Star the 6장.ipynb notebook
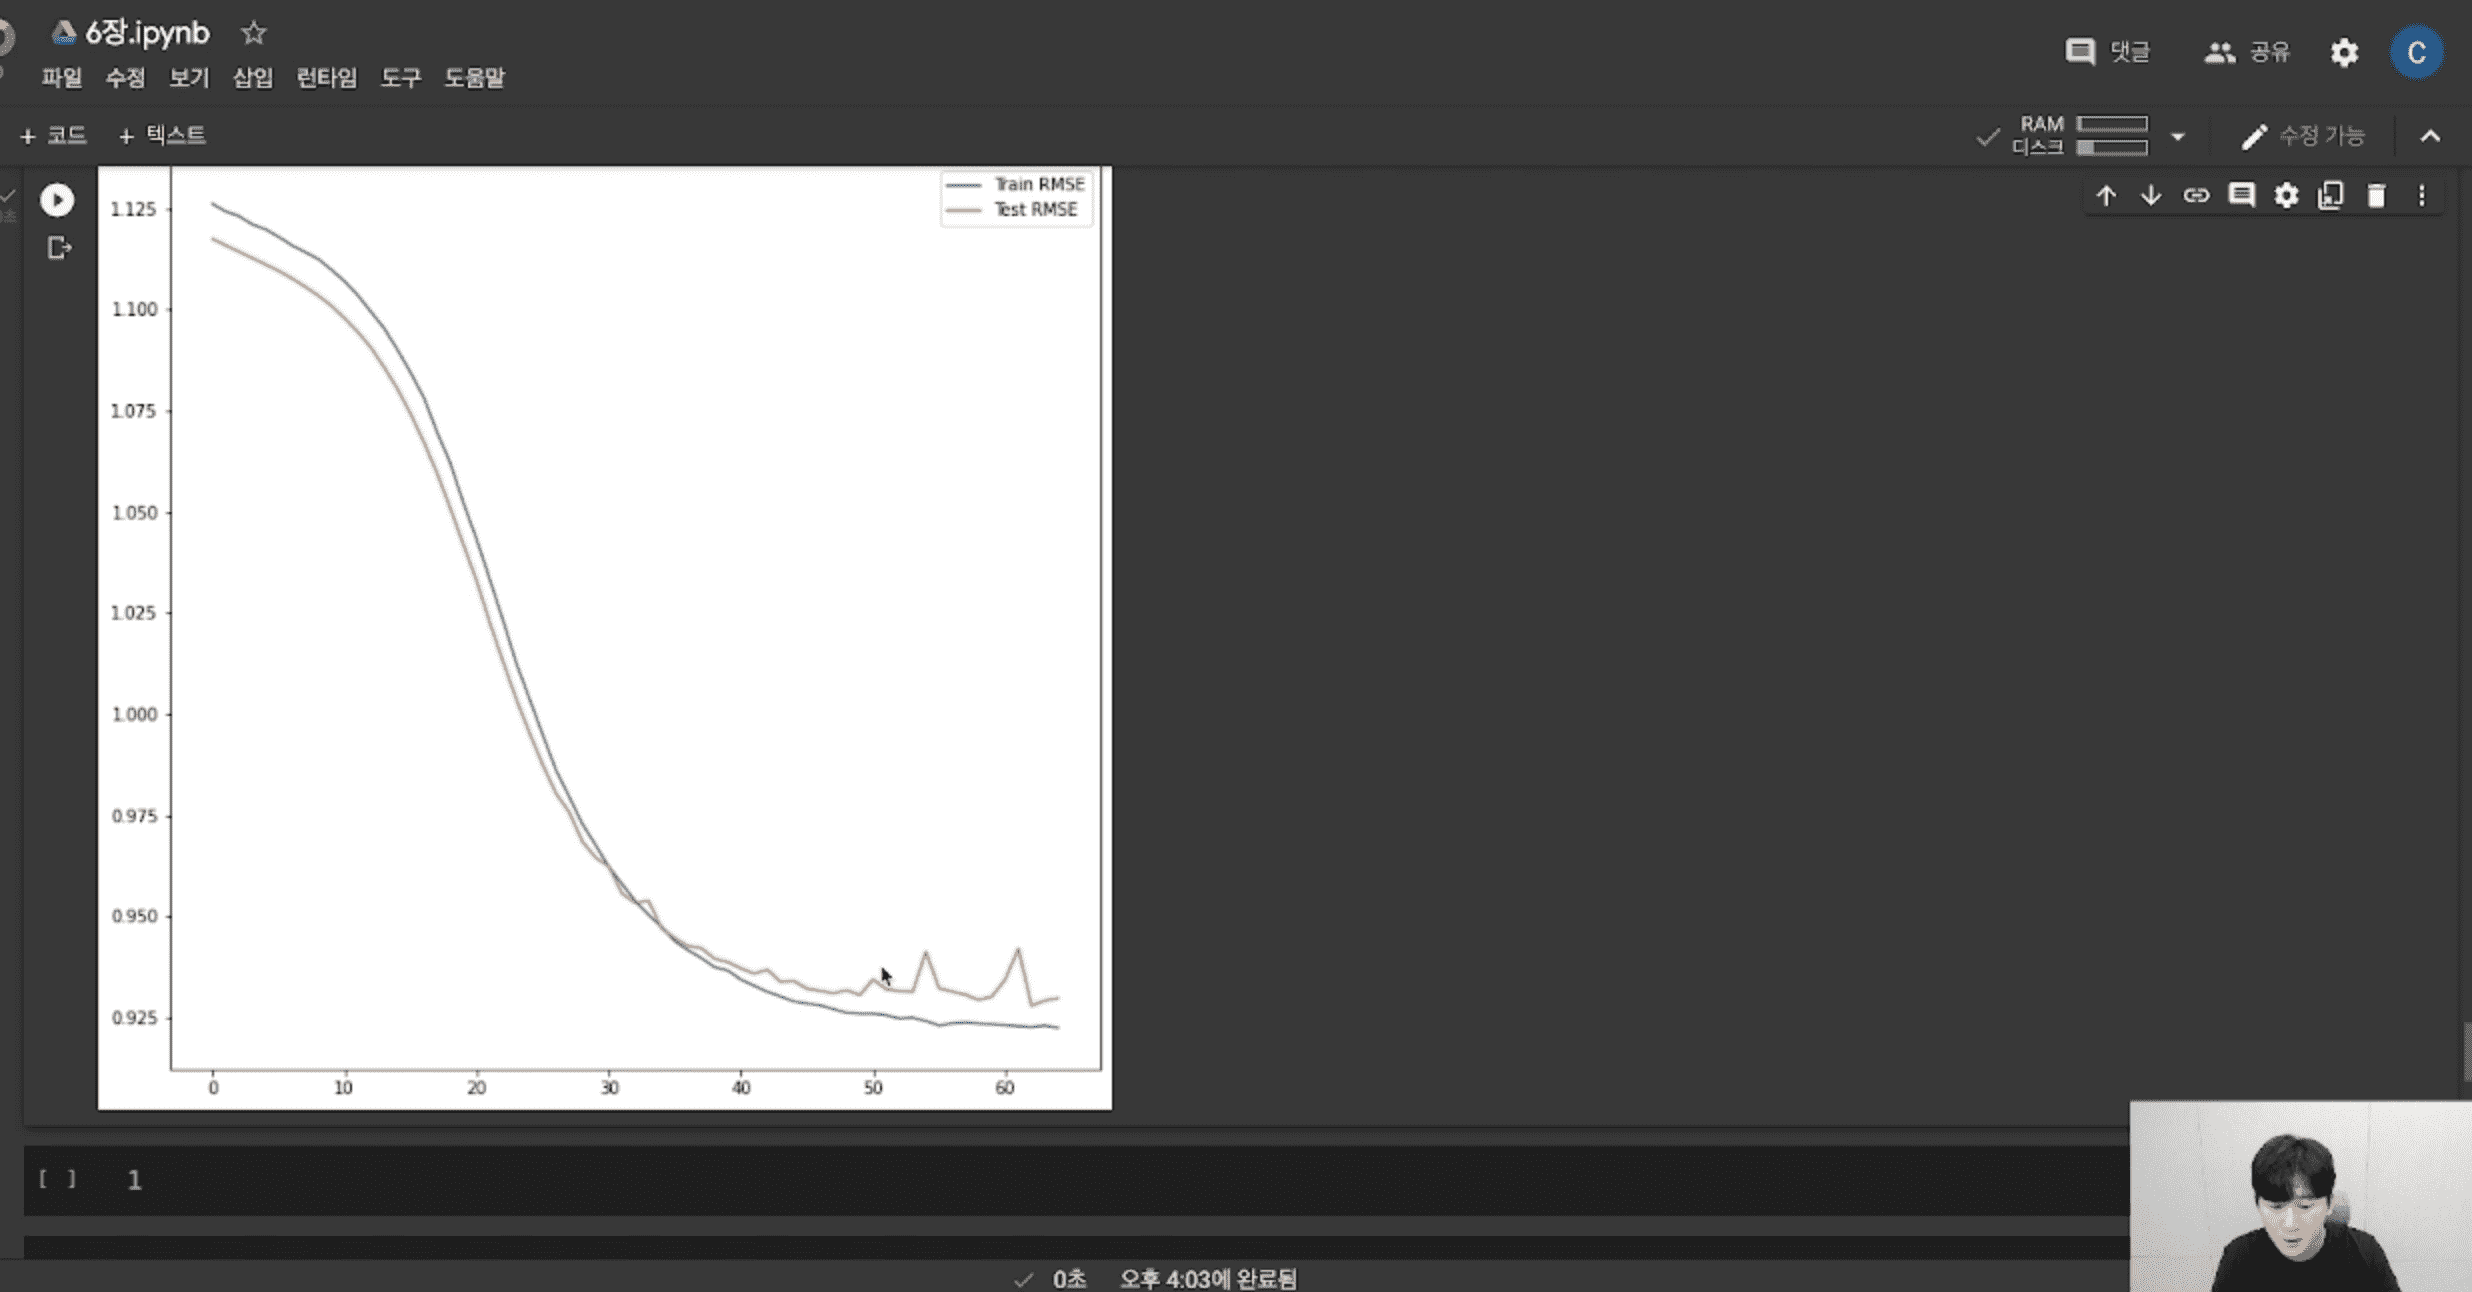 pyautogui.click(x=253, y=33)
